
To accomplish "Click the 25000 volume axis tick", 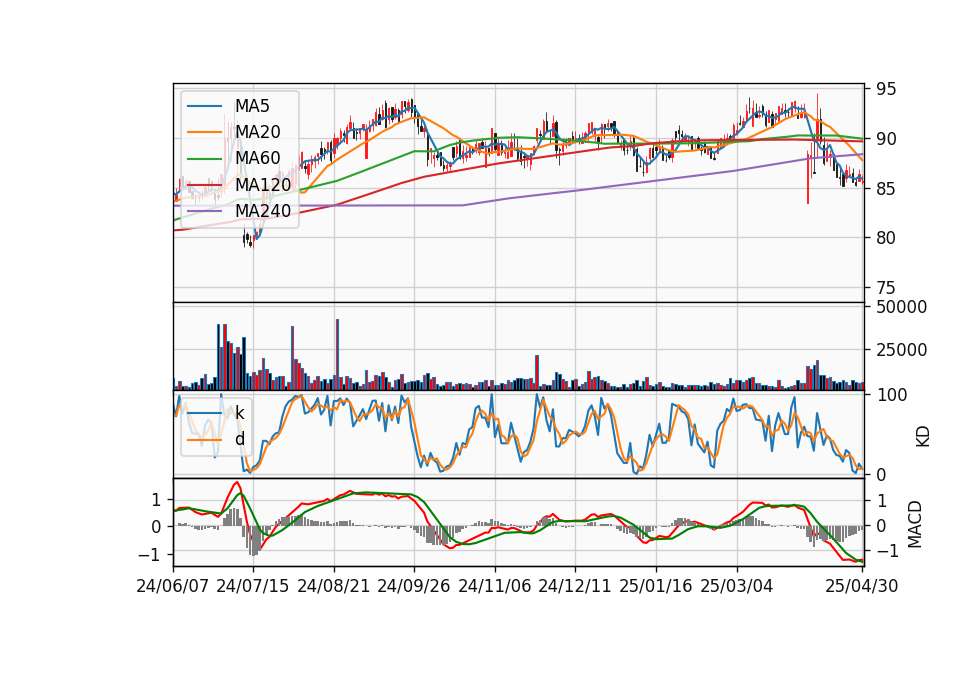I will (x=902, y=350).
